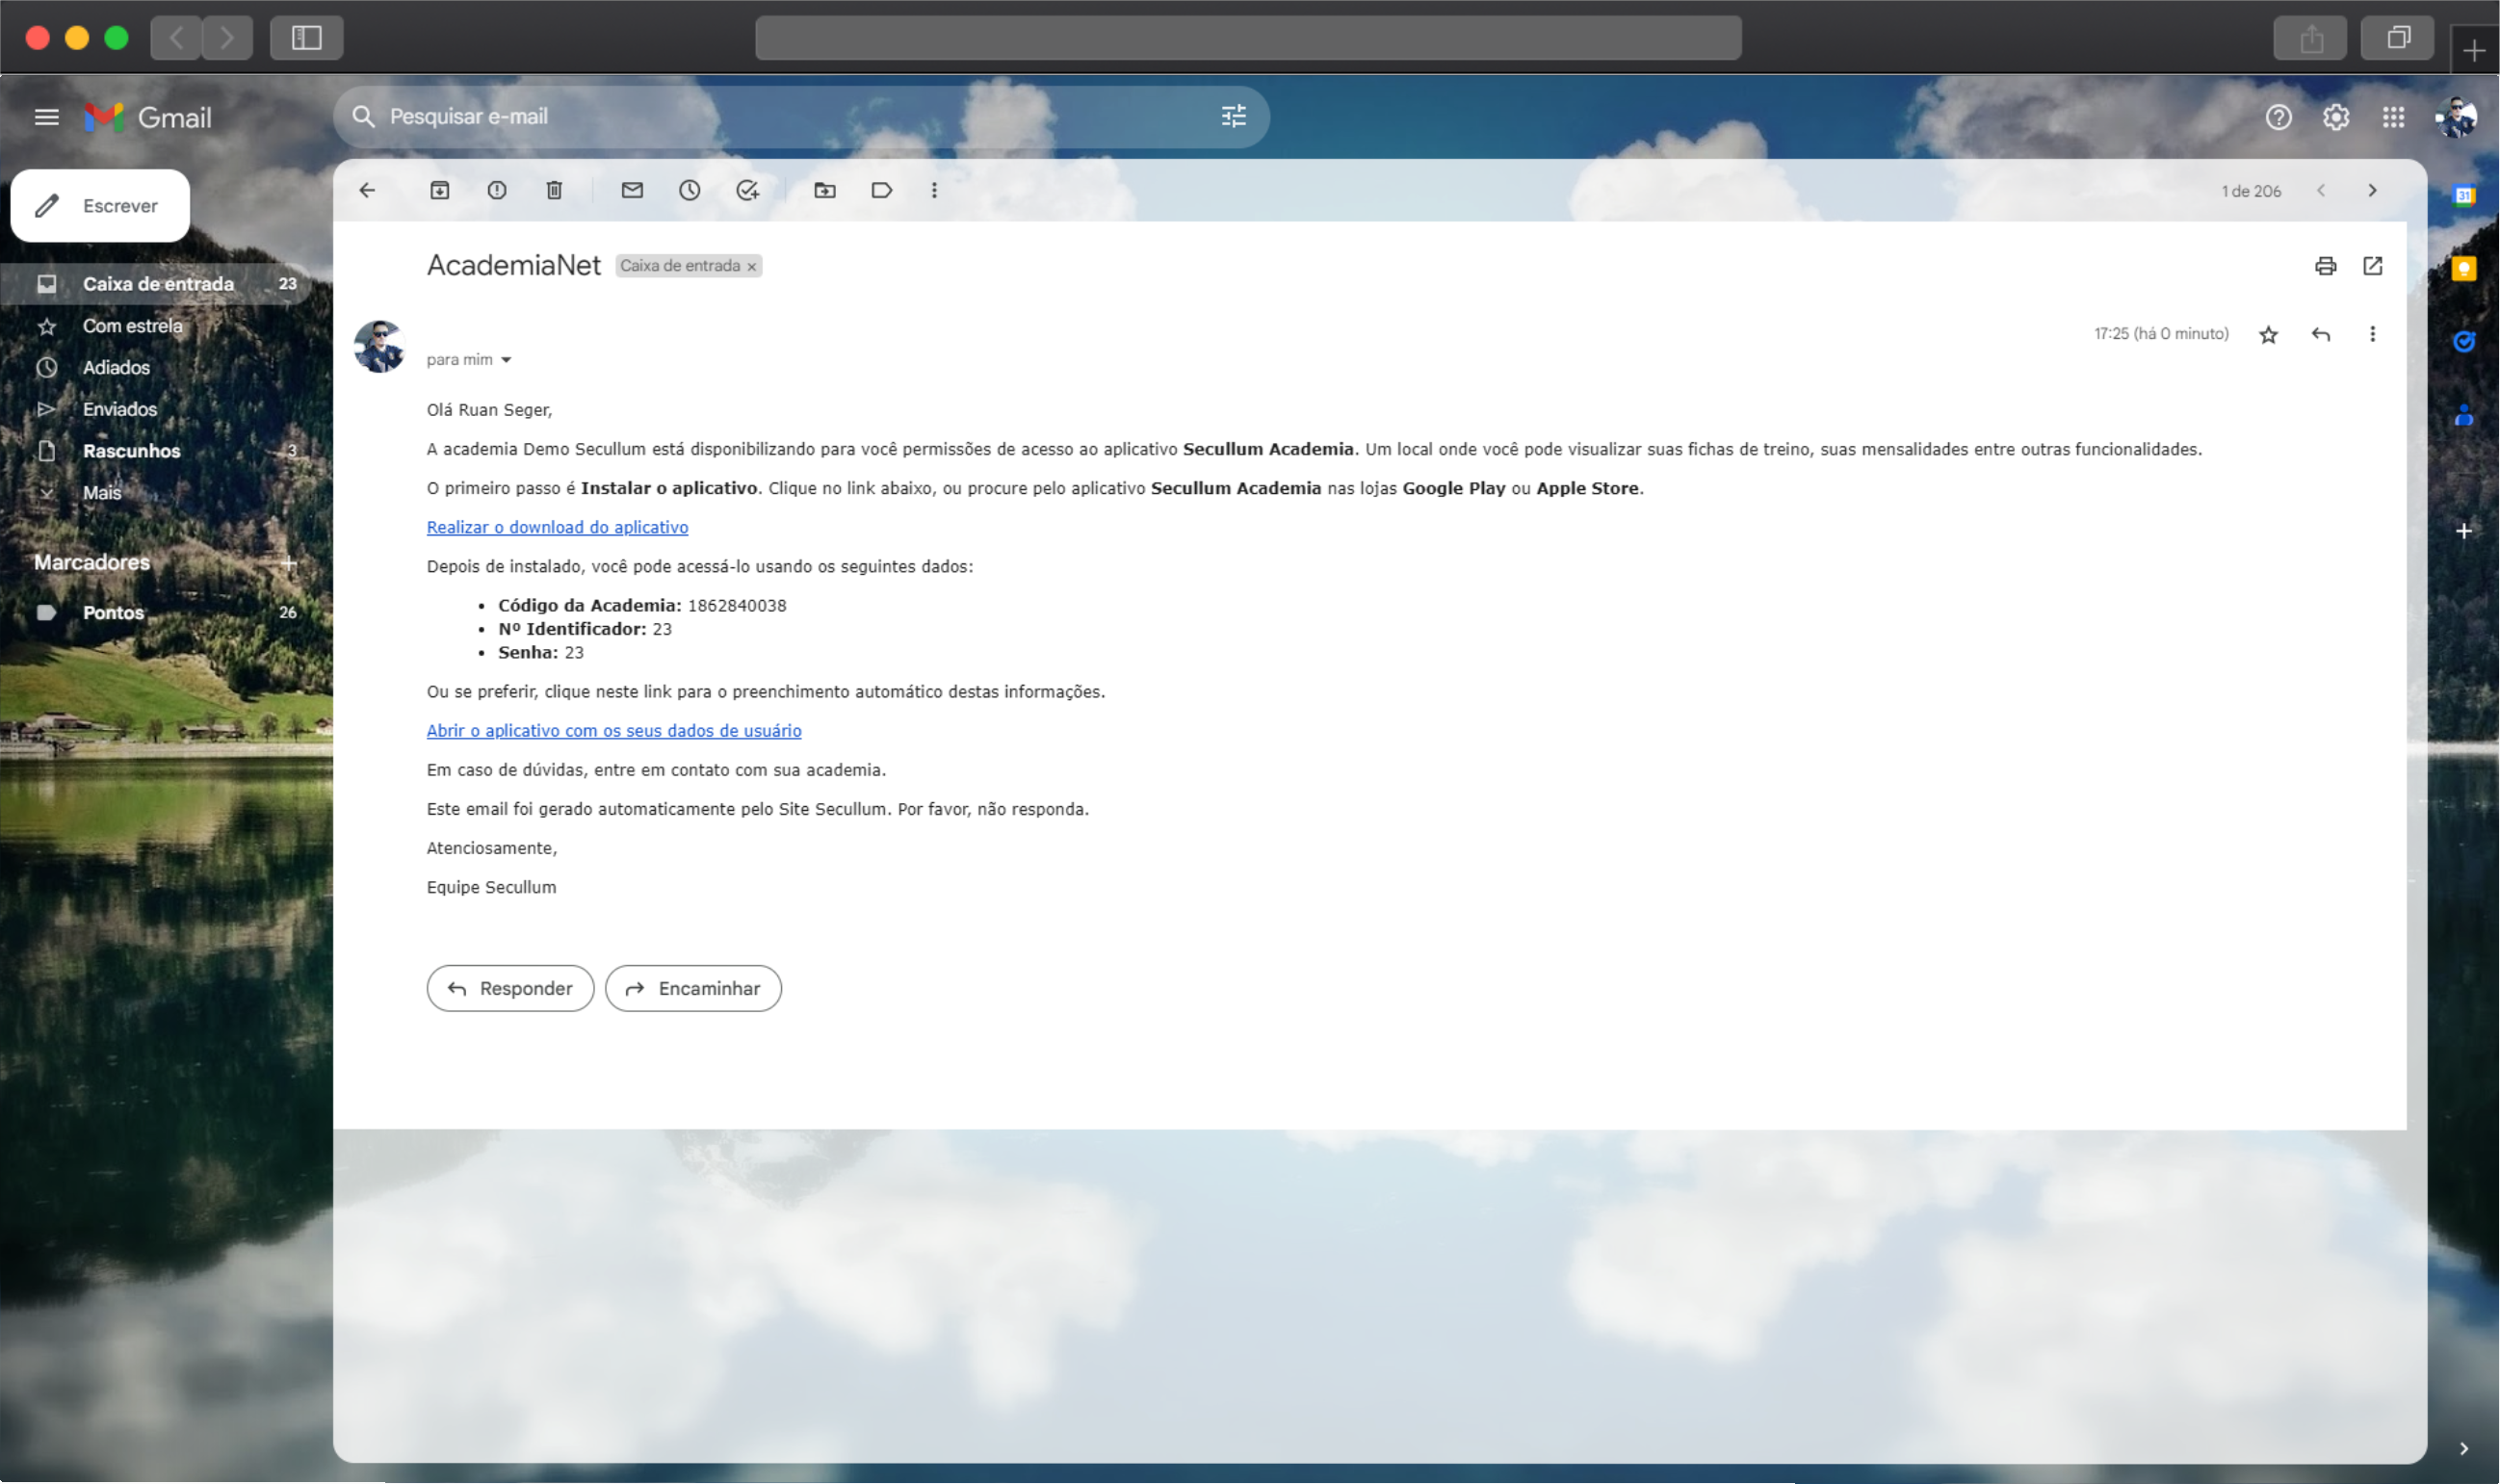Open the Enviados folder

tap(119, 409)
